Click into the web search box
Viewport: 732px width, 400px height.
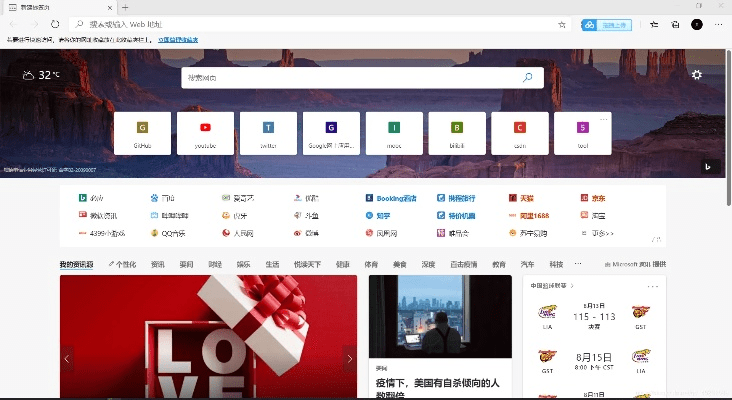363,78
